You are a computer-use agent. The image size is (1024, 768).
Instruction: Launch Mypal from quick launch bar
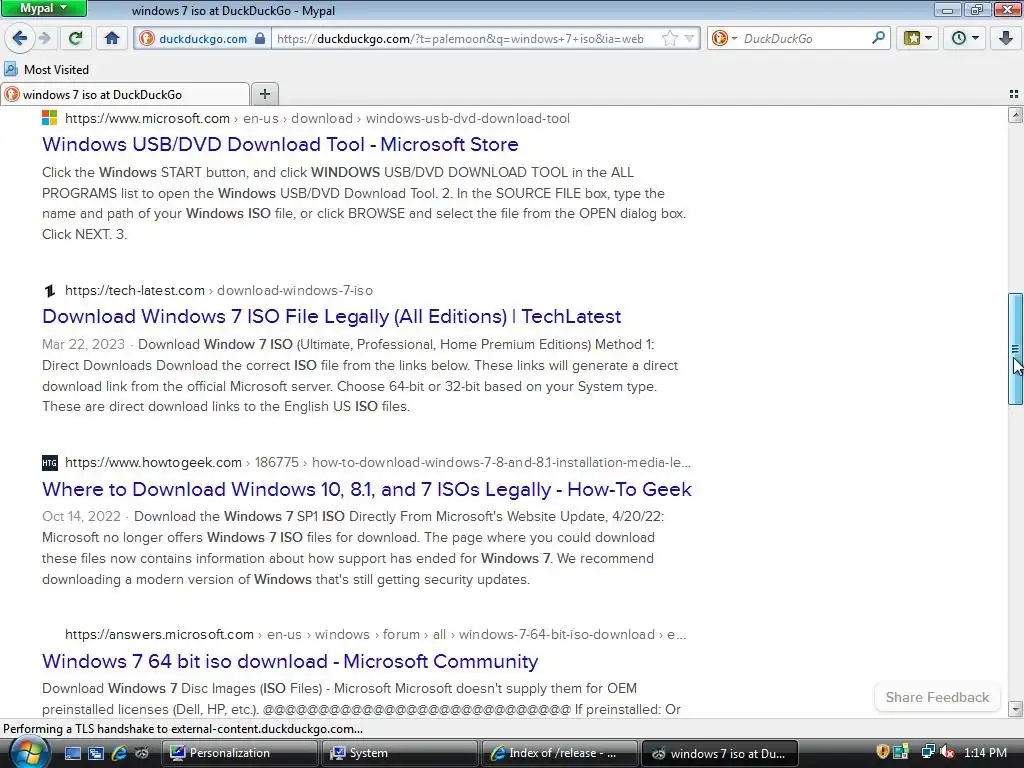click(x=142, y=753)
